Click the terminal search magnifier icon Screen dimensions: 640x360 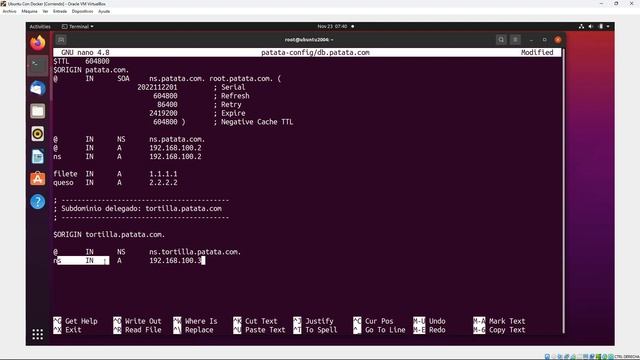point(501,40)
